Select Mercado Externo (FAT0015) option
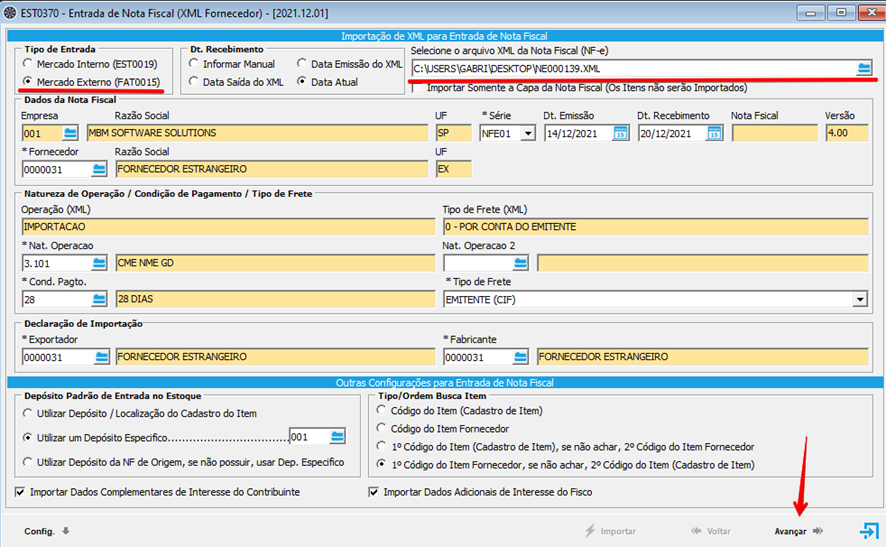 pyautogui.click(x=92, y=82)
